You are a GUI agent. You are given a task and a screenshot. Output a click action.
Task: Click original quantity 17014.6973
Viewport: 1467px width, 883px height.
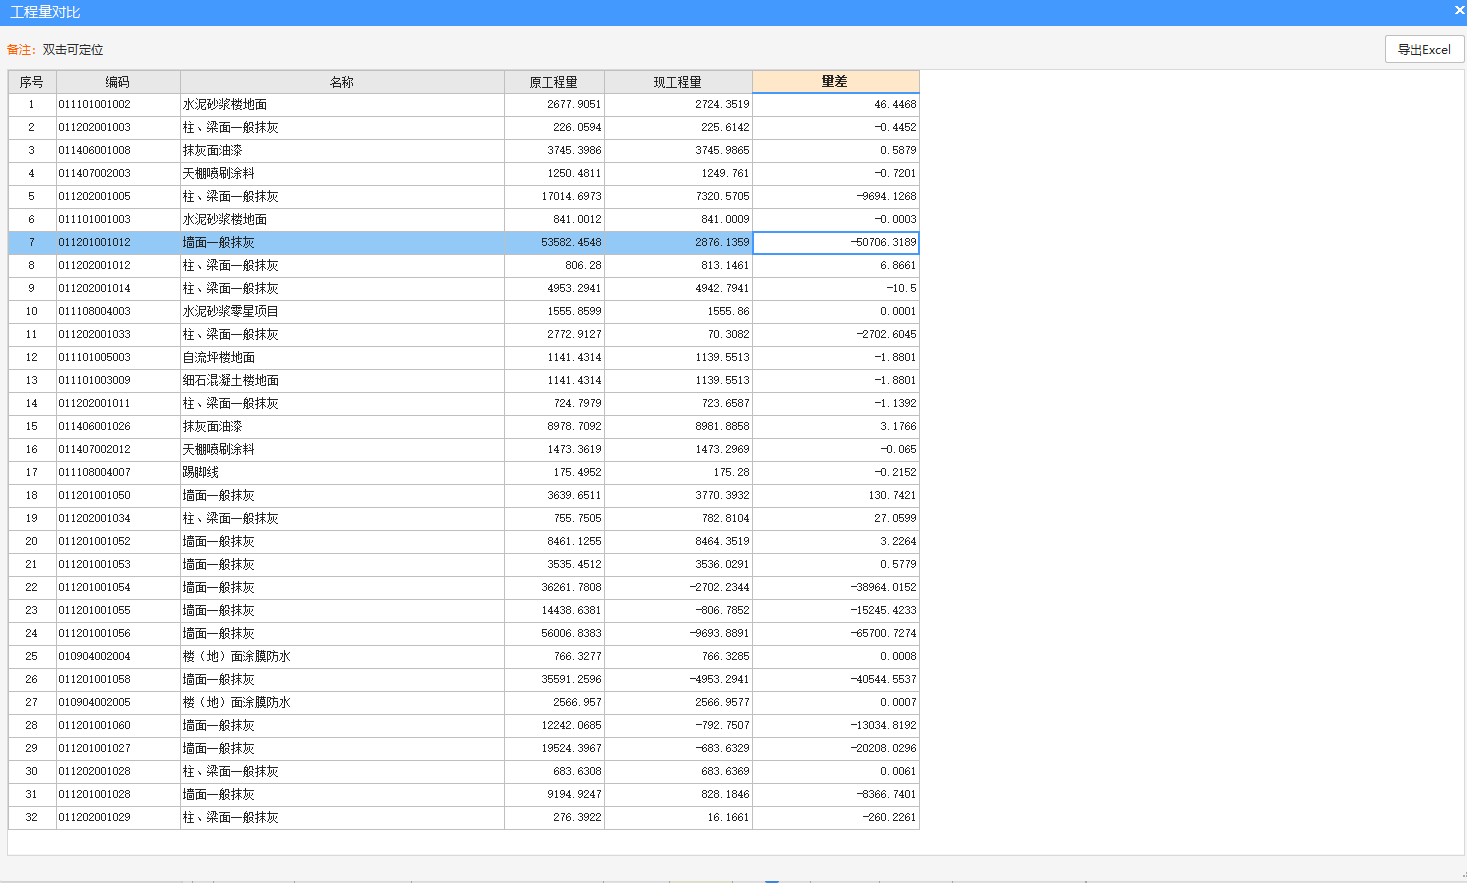click(554, 196)
